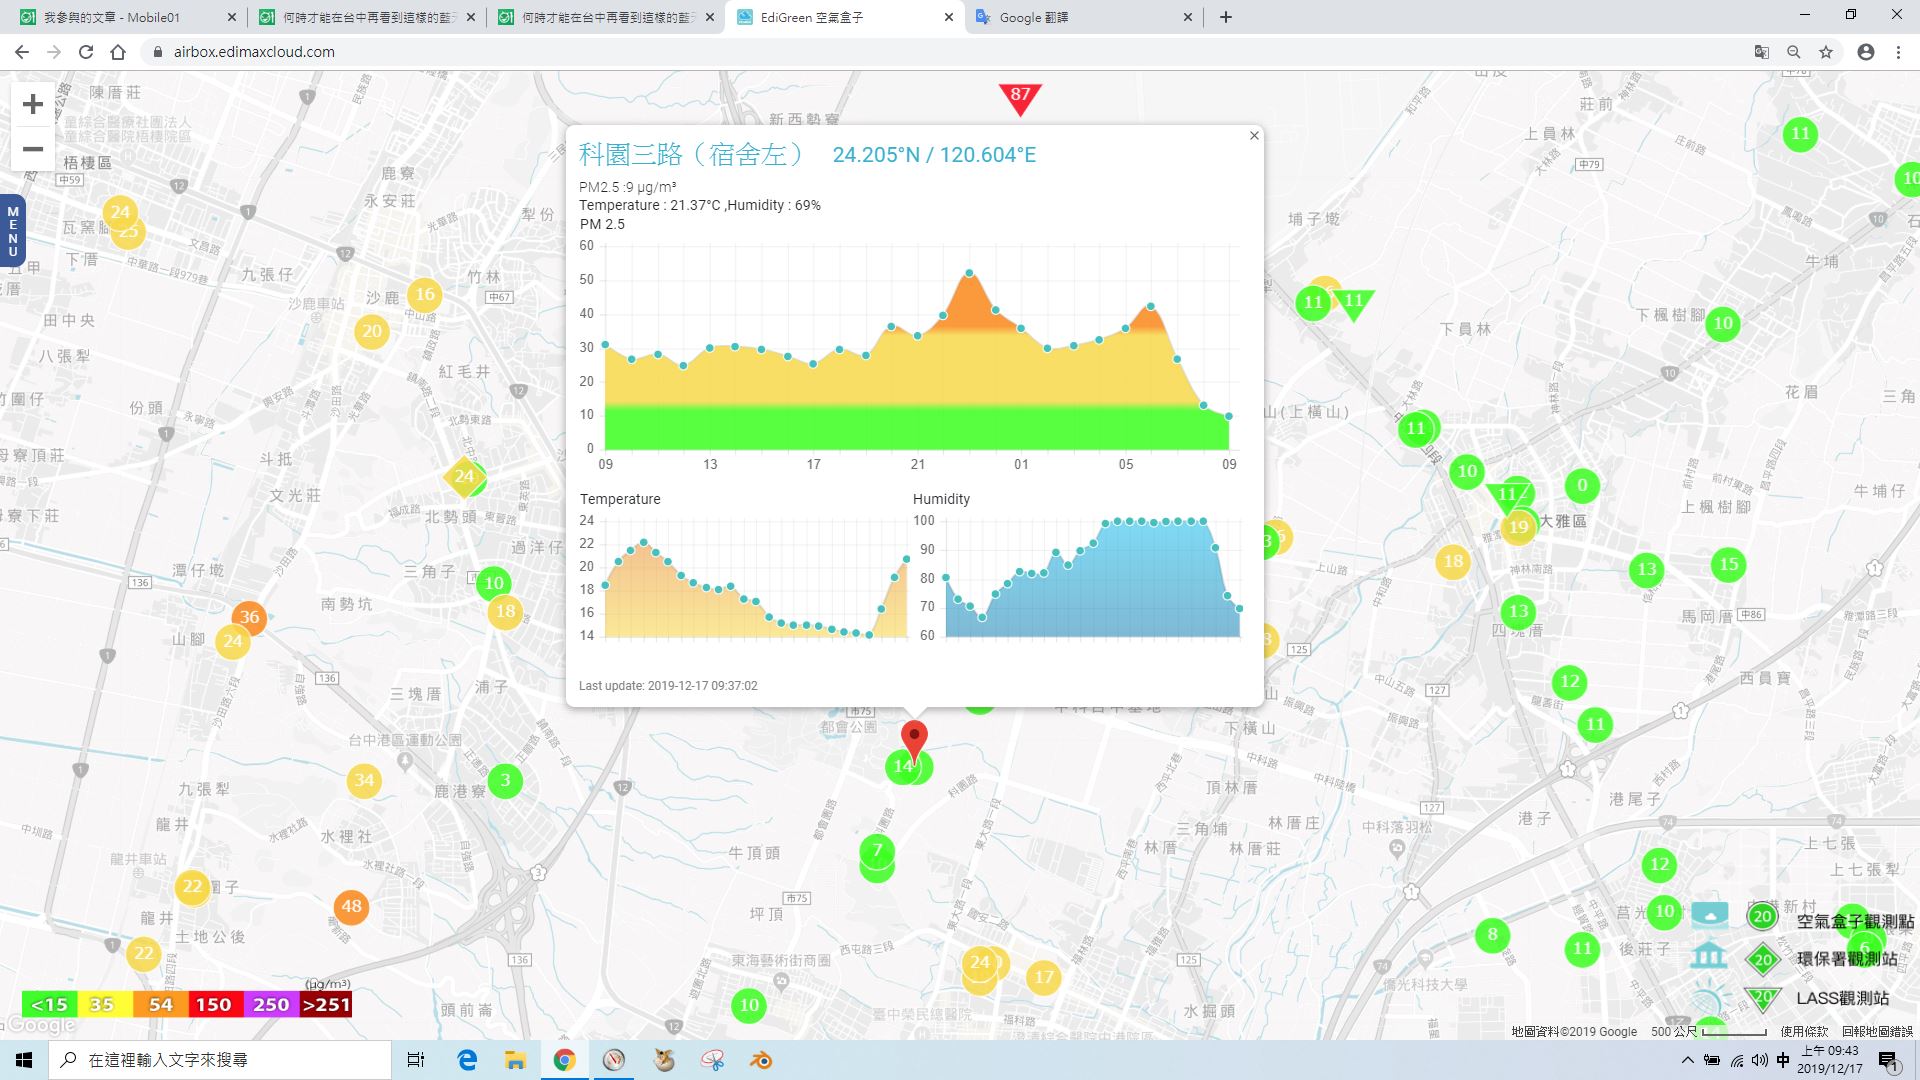Open Chrome profile account icon
Image resolution: width=1920 pixels, height=1080 pixels.
(1866, 52)
